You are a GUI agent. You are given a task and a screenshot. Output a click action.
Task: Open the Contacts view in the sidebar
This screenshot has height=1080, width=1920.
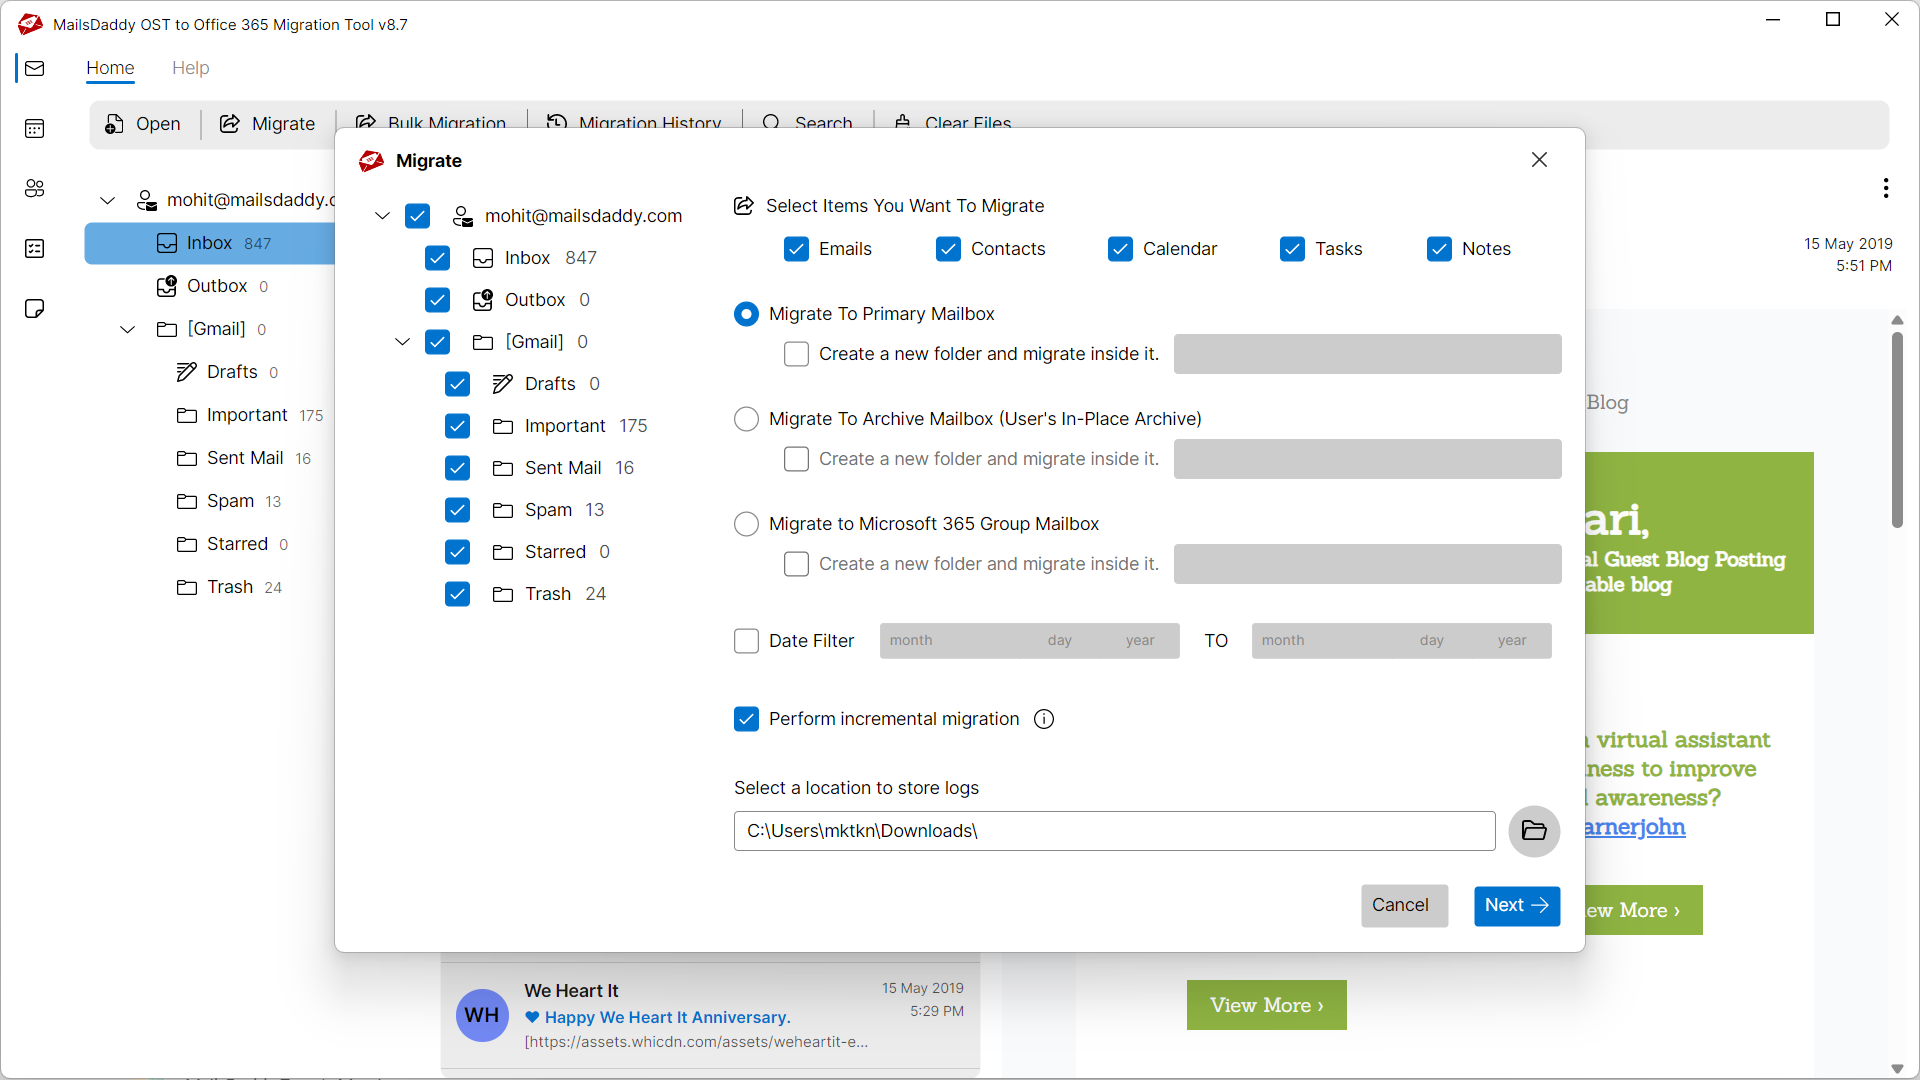click(x=35, y=188)
